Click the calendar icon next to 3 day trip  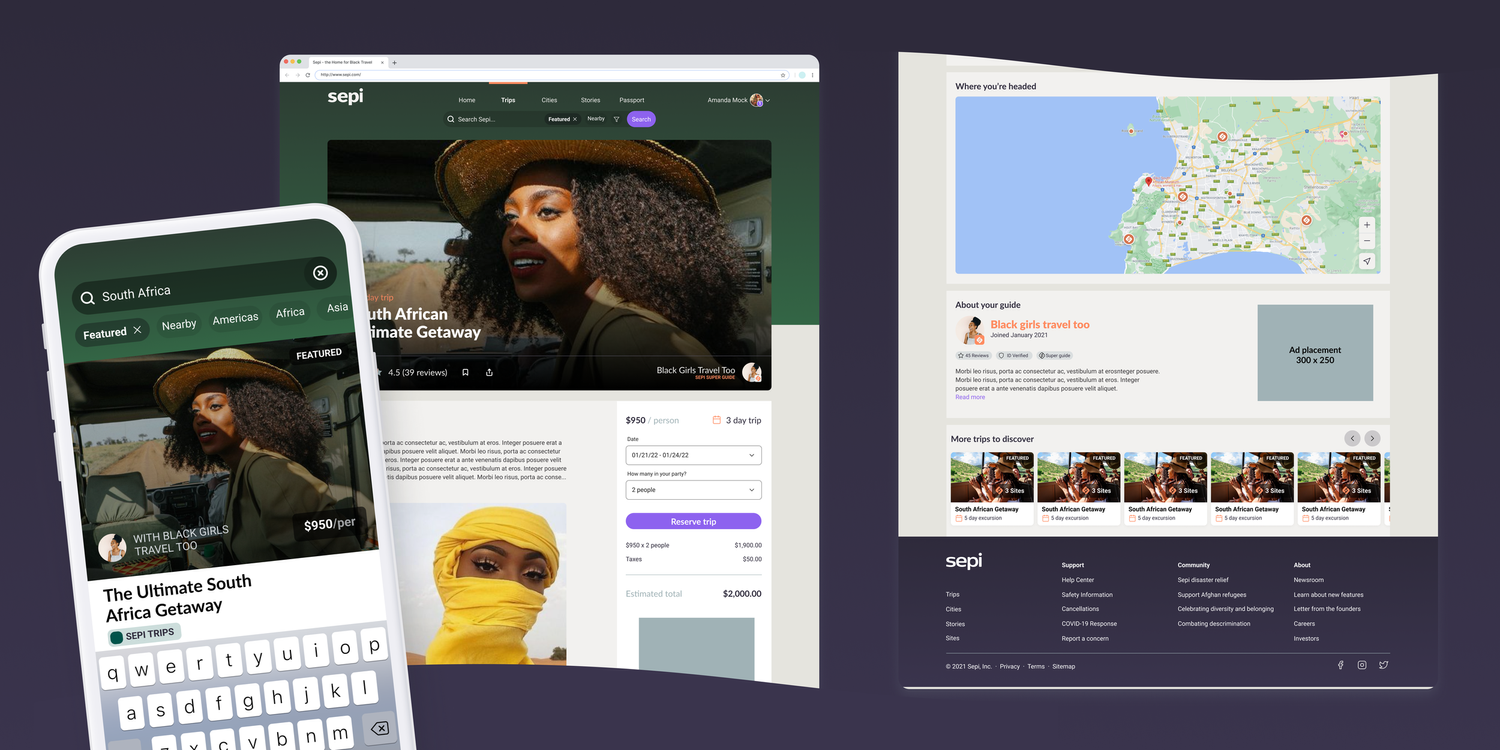pyautogui.click(x=716, y=420)
